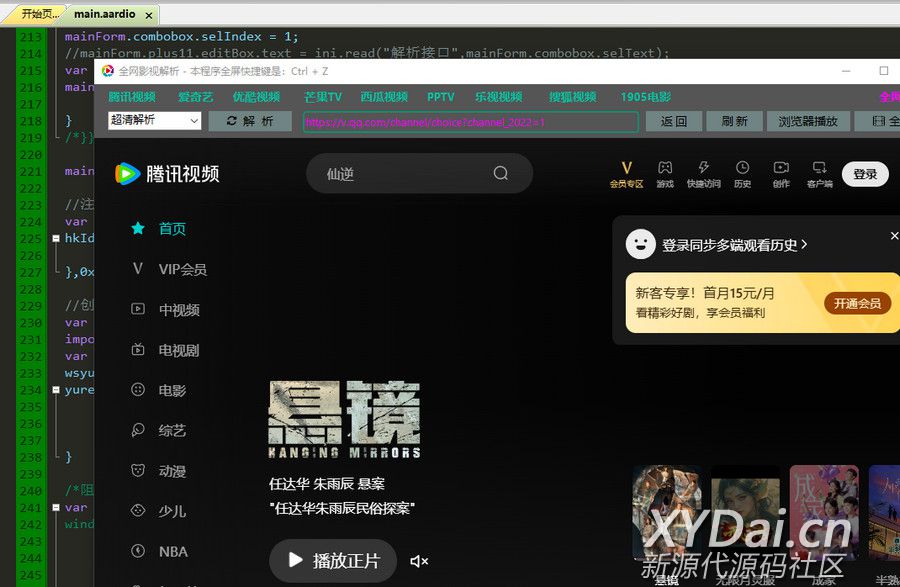The width and height of the screenshot is (900, 587).
Task: Click the Tencent Video logo
Action: (167, 174)
